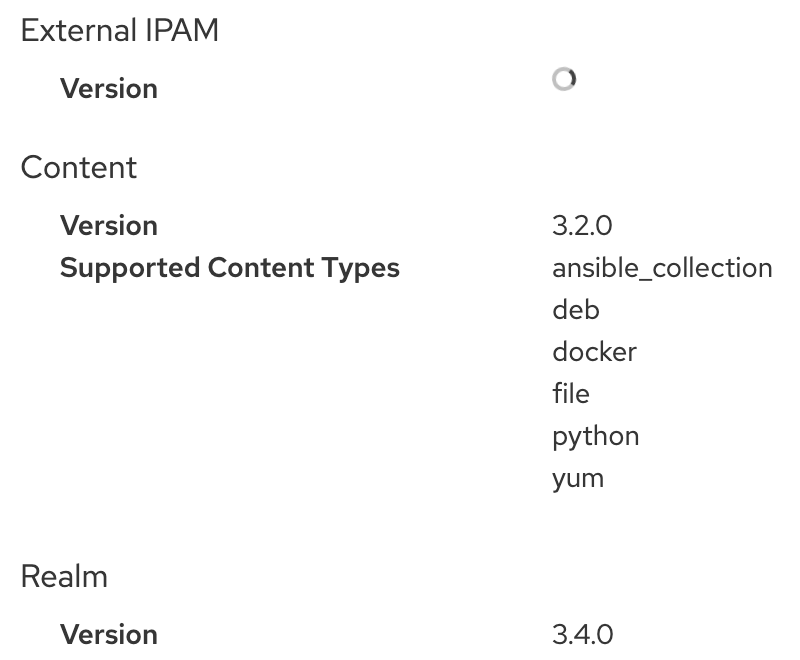Click the Version label under Realm
Viewport: 800px width, 660px height.
click(x=109, y=634)
